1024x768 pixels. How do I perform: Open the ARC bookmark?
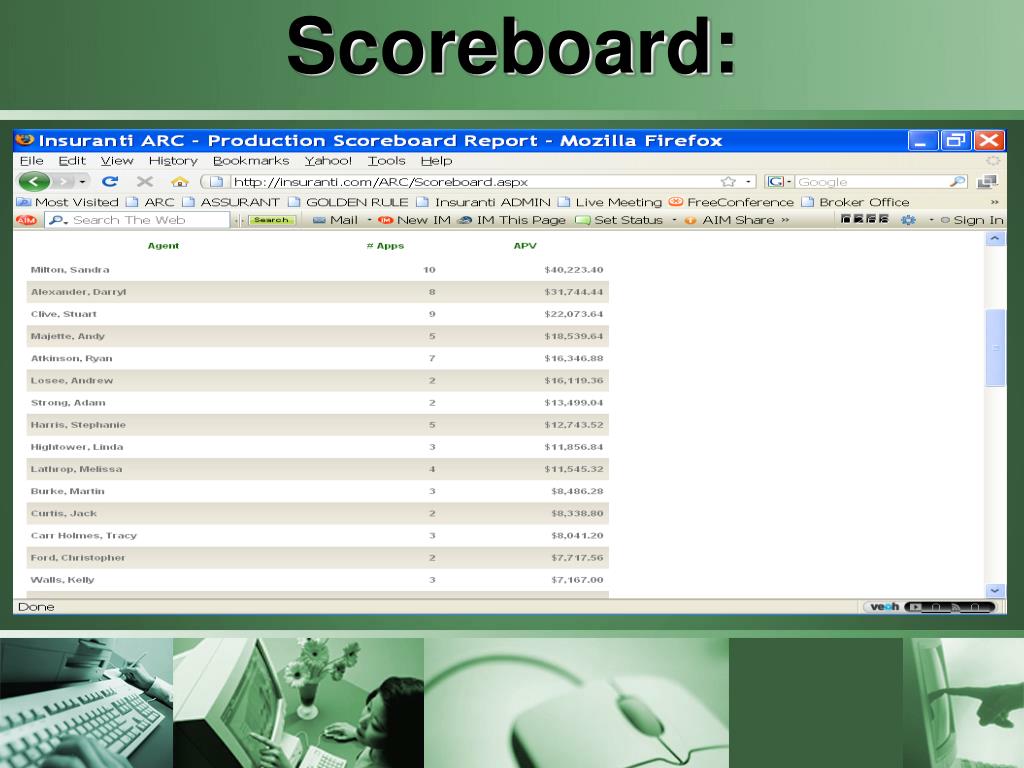(x=151, y=202)
